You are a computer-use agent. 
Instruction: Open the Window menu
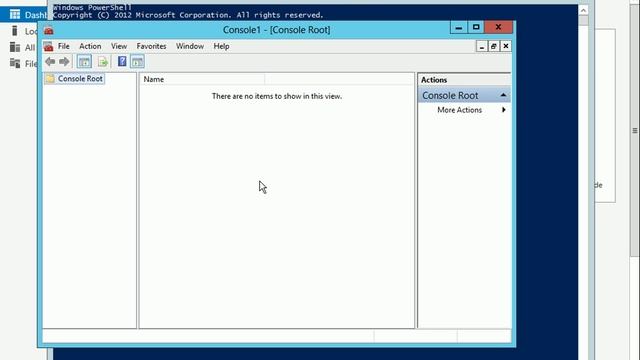[190, 46]
